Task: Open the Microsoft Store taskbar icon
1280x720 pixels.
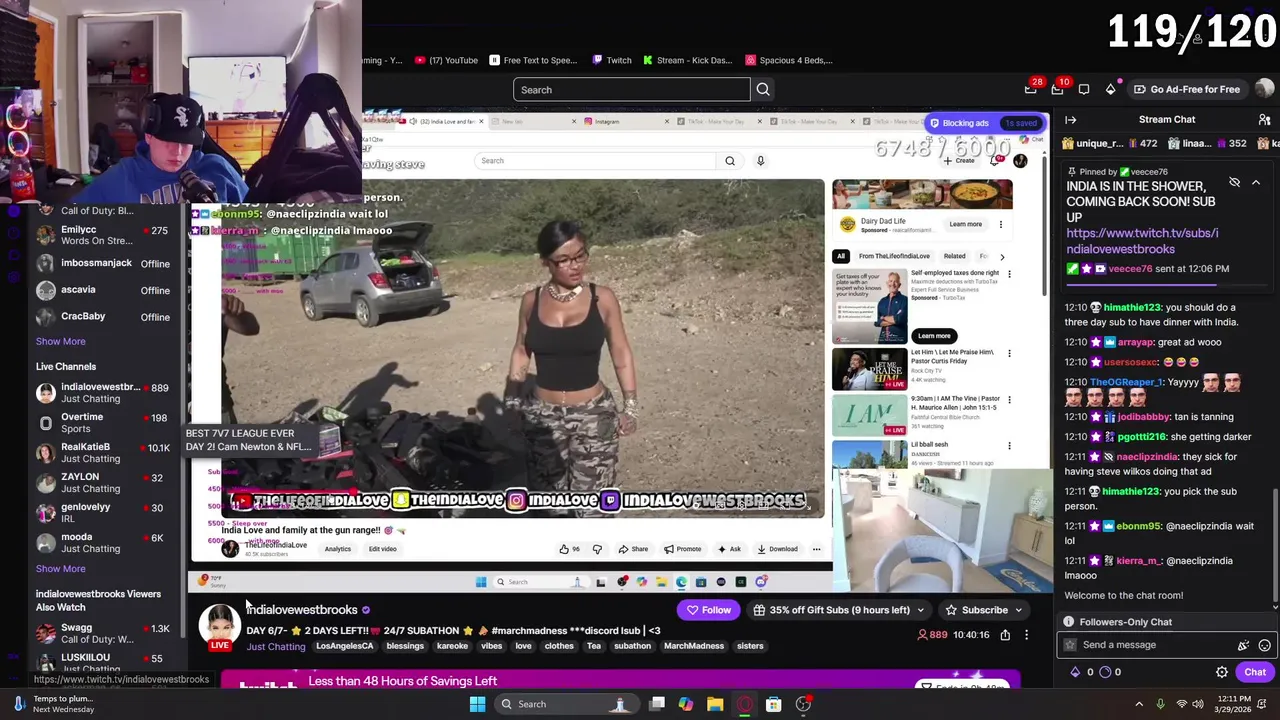Action: 773,704
